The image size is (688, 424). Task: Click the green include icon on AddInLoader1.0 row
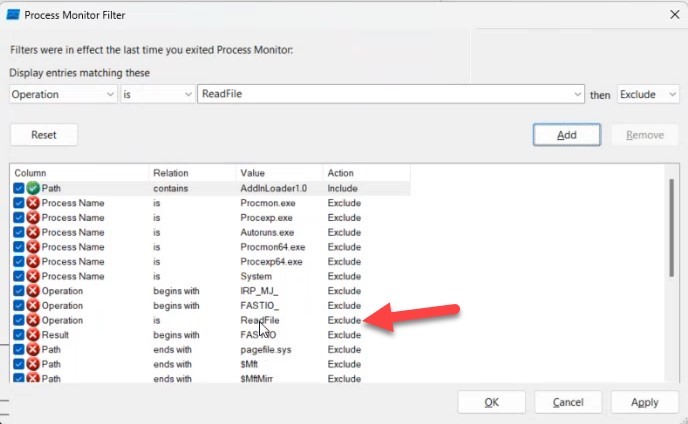point(33,188)
